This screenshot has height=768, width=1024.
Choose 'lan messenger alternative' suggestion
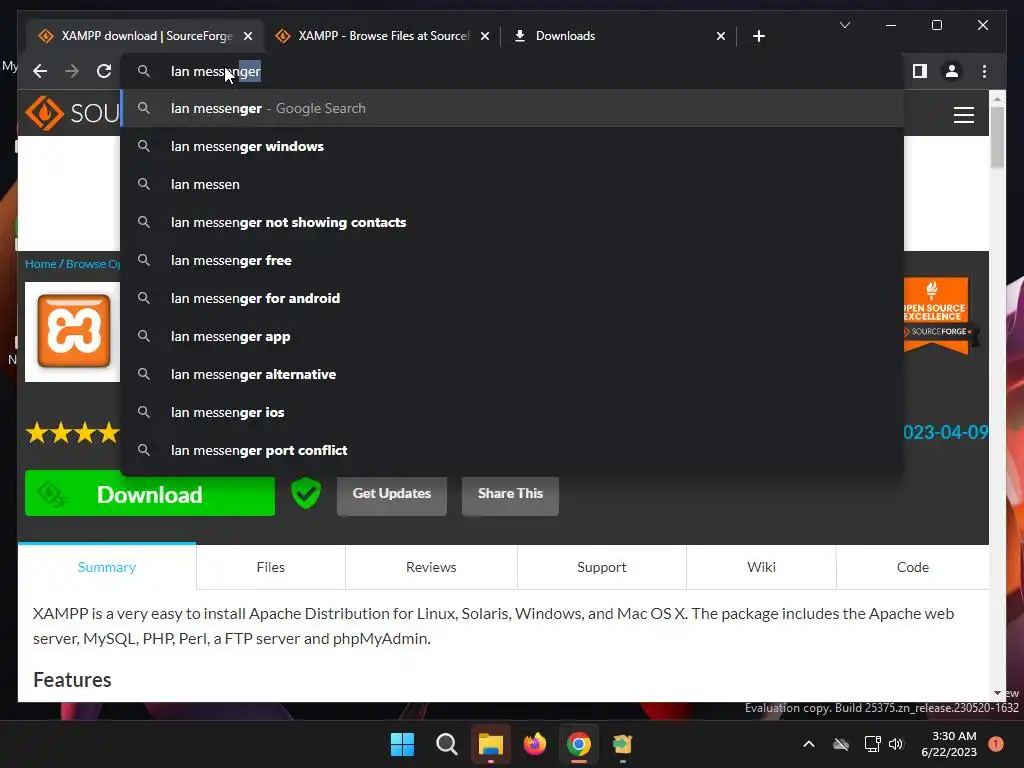512,374
